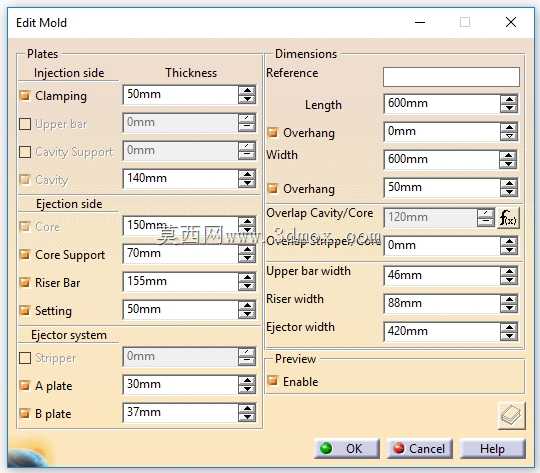Click the Clamping 50mm thickness field
Screen dimensions: 540x473
point(180,95)
